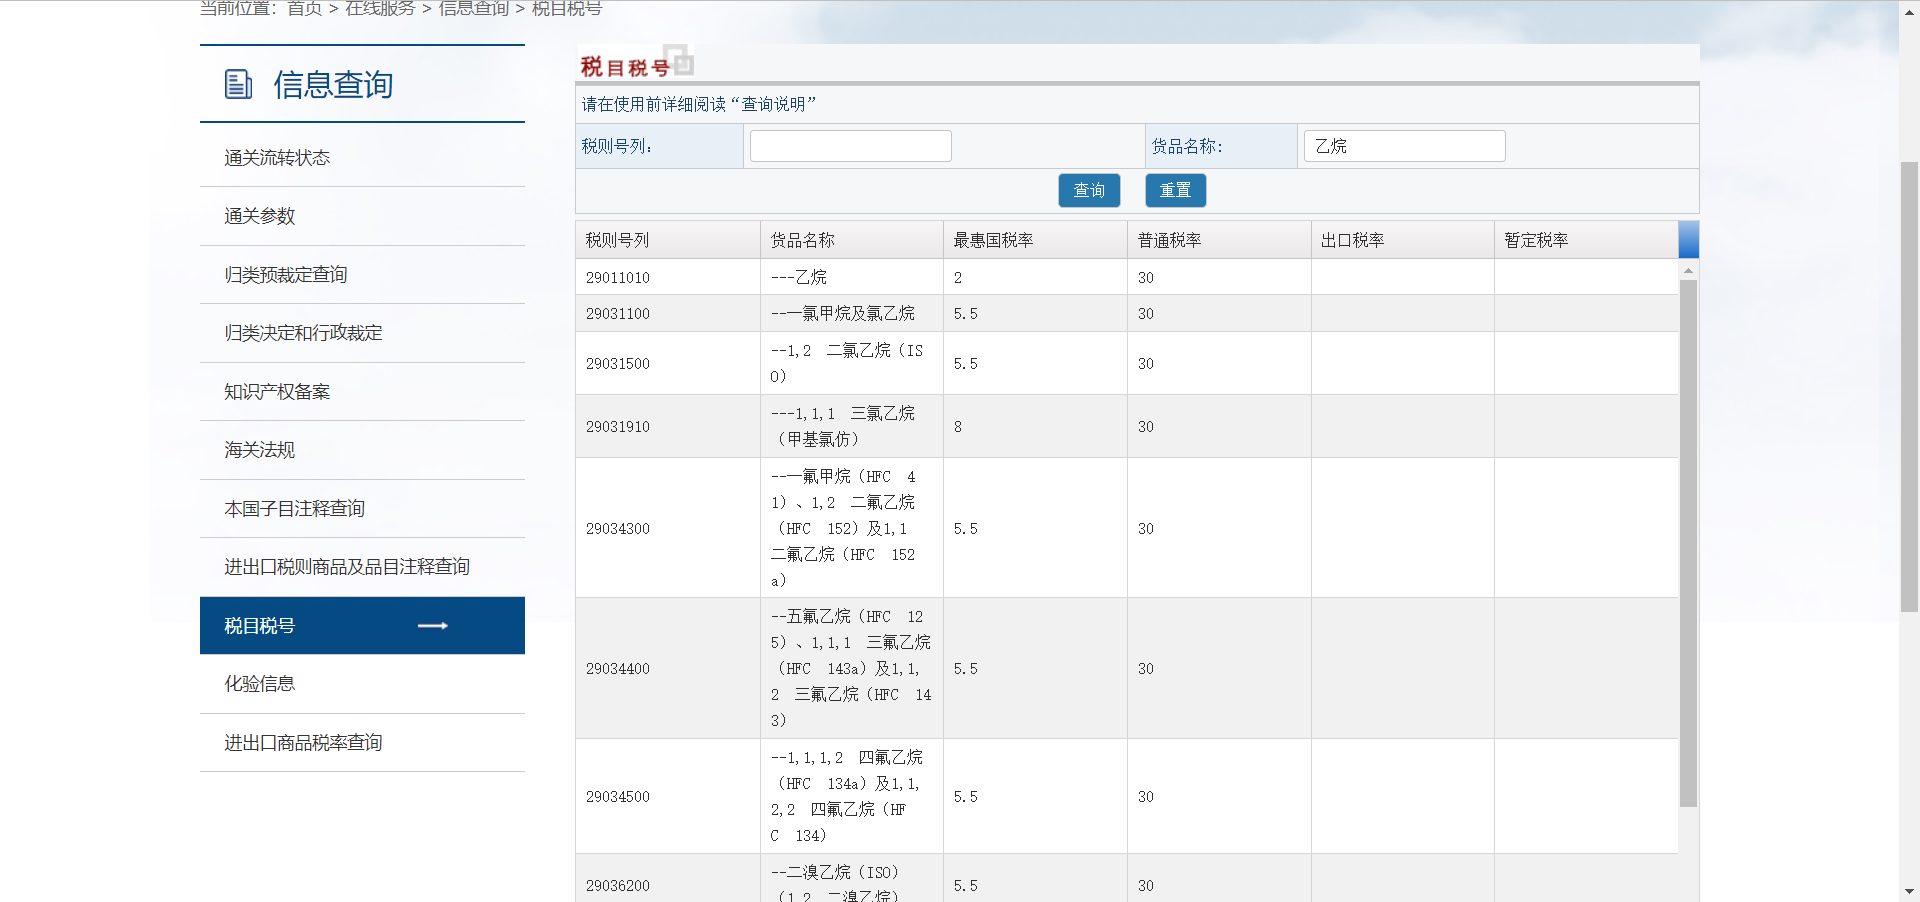Select tariff code 29031910 cell
1920x902 pixels.
pos(668,426)
